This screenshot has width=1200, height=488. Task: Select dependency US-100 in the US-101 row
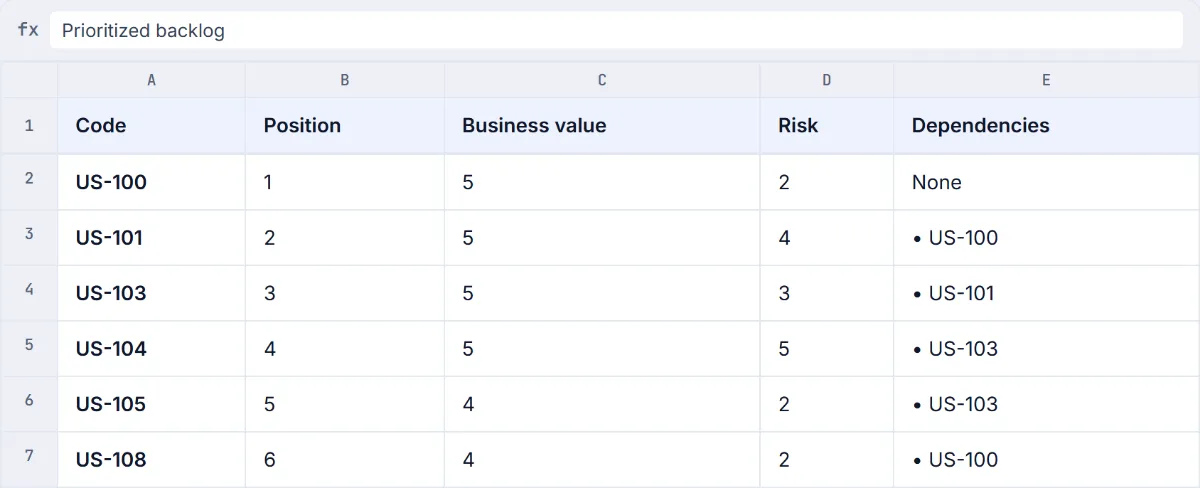(x=1047, y=237)
